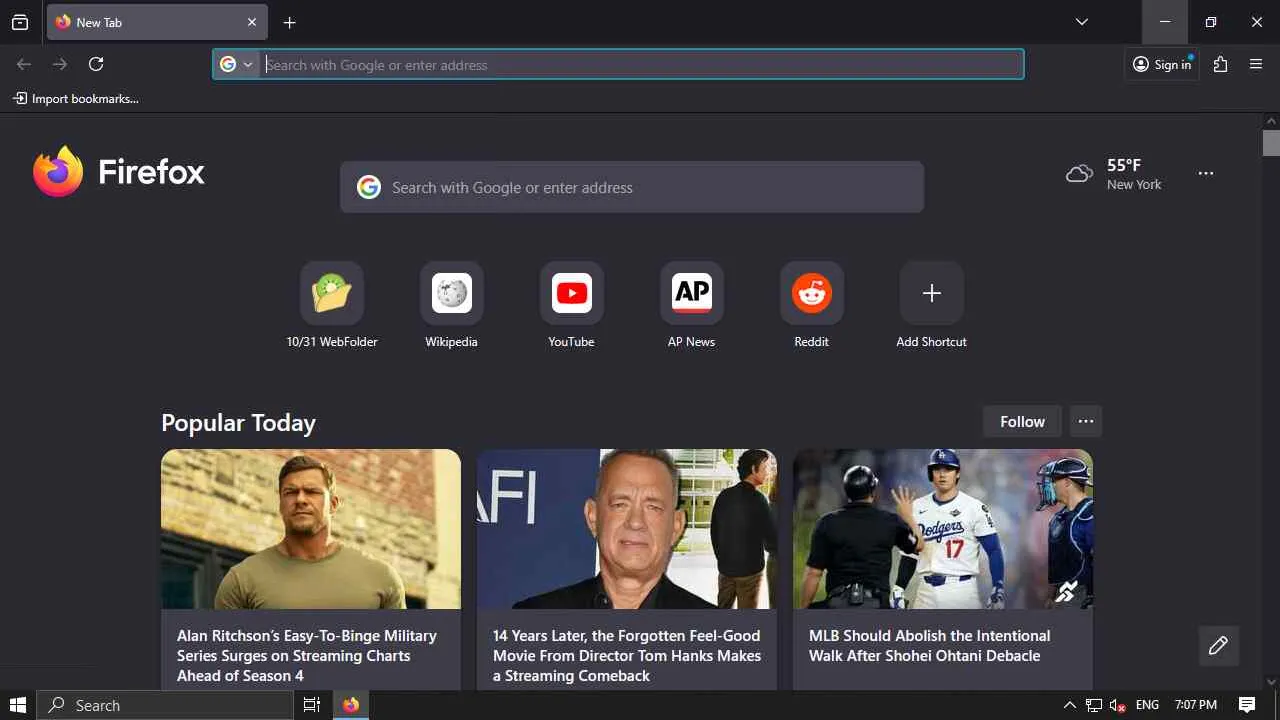Expand the list all tabs chevron
This screenshot has width=1280, height=720.
point(1082,22)
